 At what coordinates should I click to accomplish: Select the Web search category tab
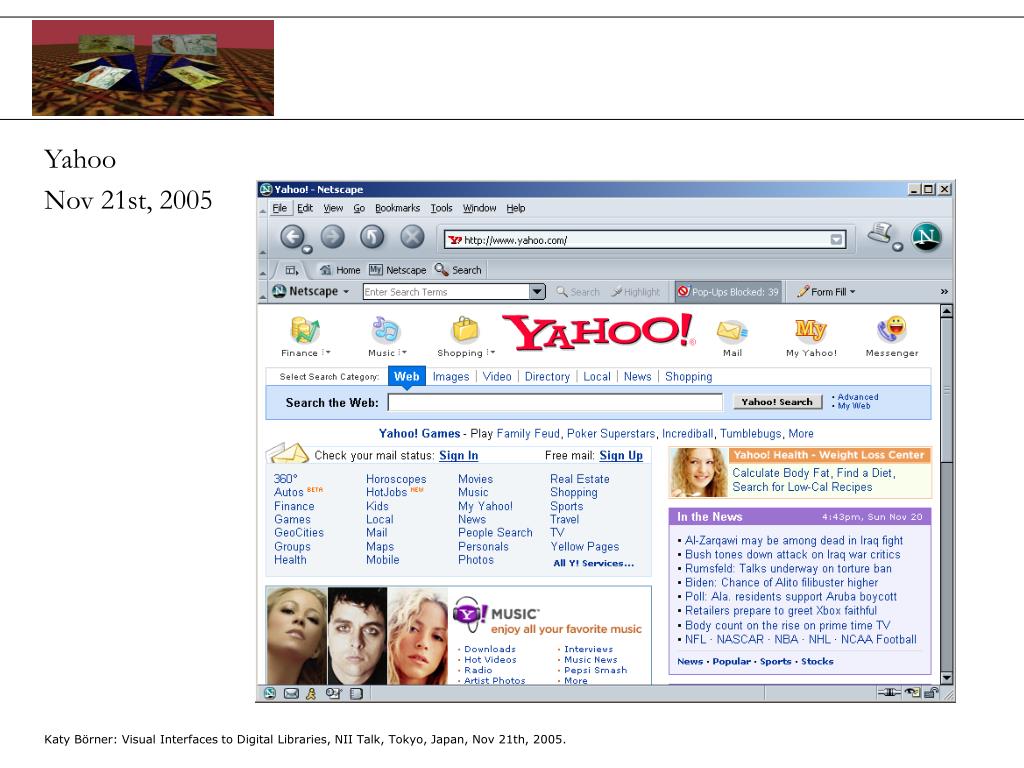[x=406, y=376]
